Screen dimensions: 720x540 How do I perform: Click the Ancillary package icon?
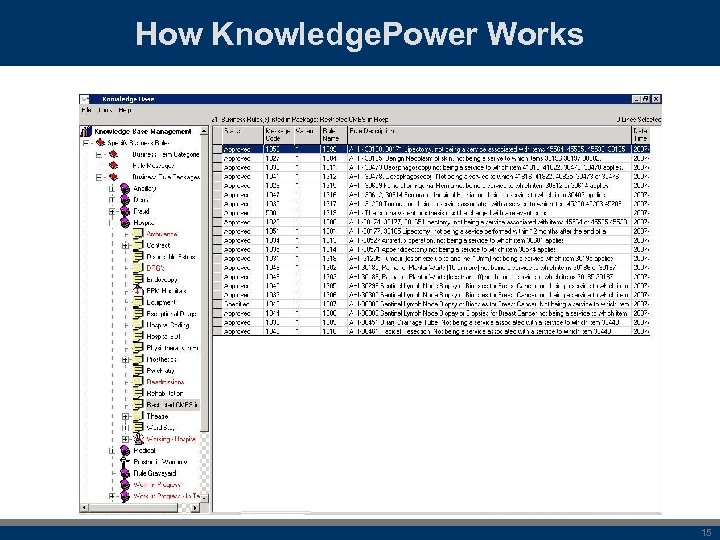(x=124, y=188)
